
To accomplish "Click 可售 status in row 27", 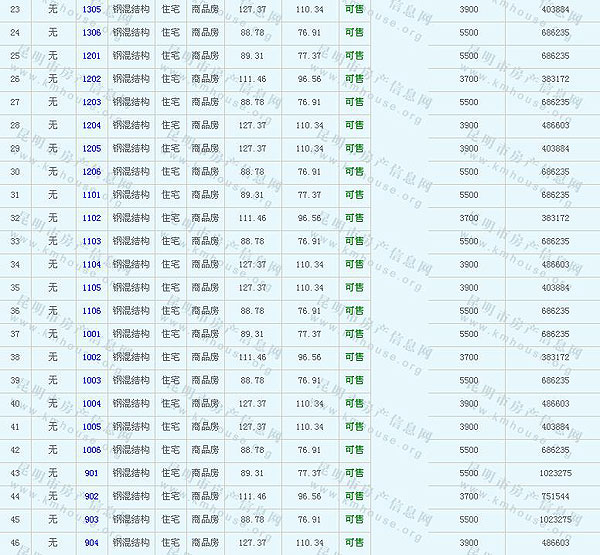I will 354,102.
